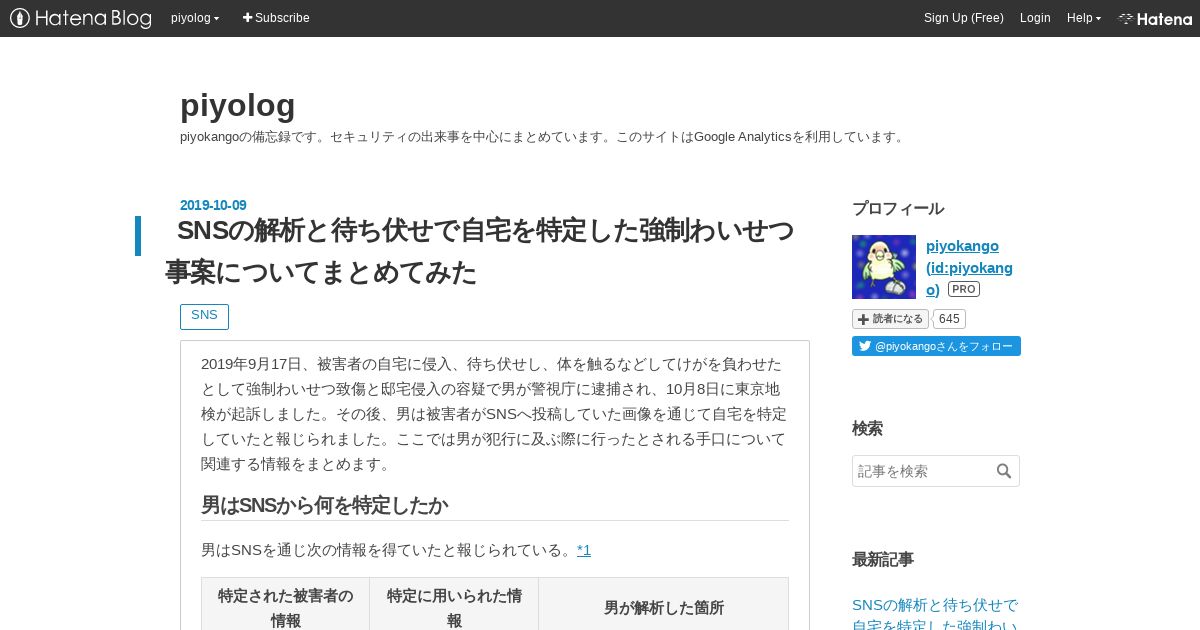Open the 2019-10-09 date link
The width and height of the screenshot is (1200, 630).
click(x=213, y=205)
